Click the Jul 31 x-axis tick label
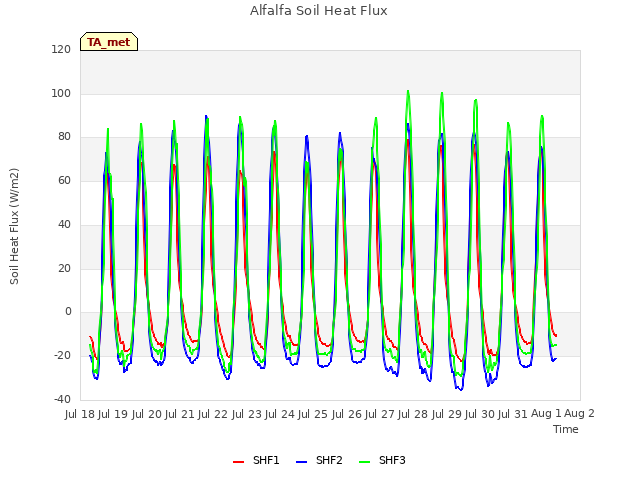The width and height of the screenshot is (640, 480). point(513,414)
